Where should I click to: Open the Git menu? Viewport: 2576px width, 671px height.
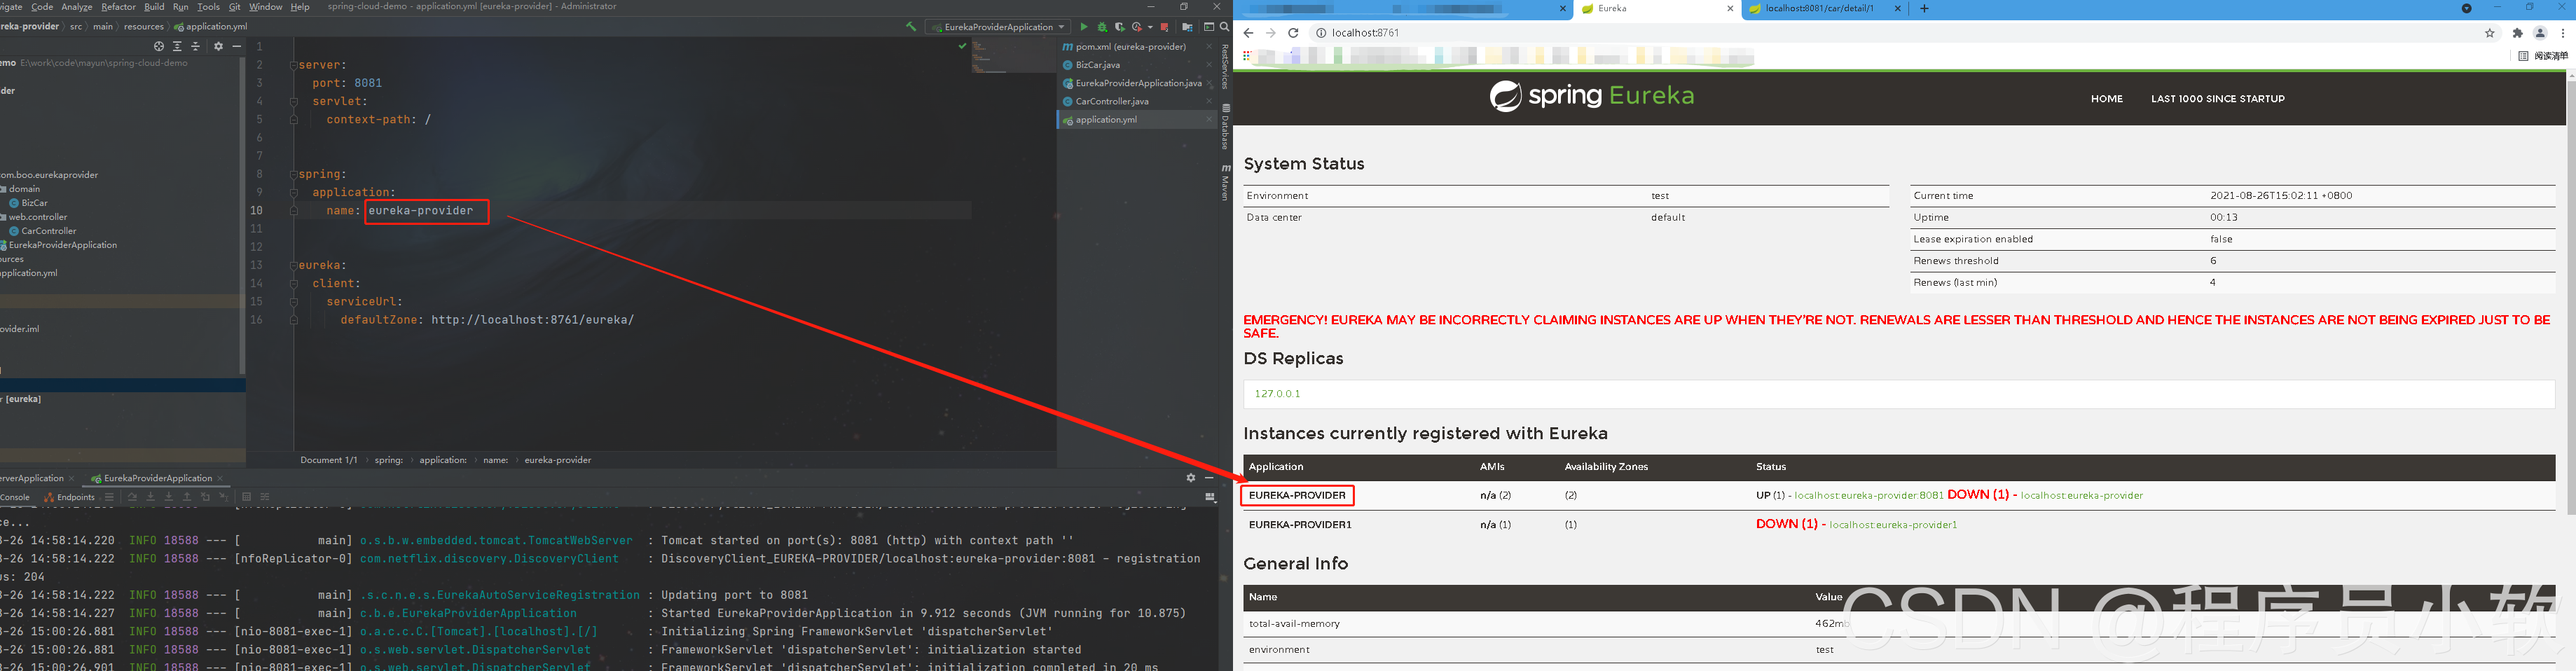tap(234, 7)
